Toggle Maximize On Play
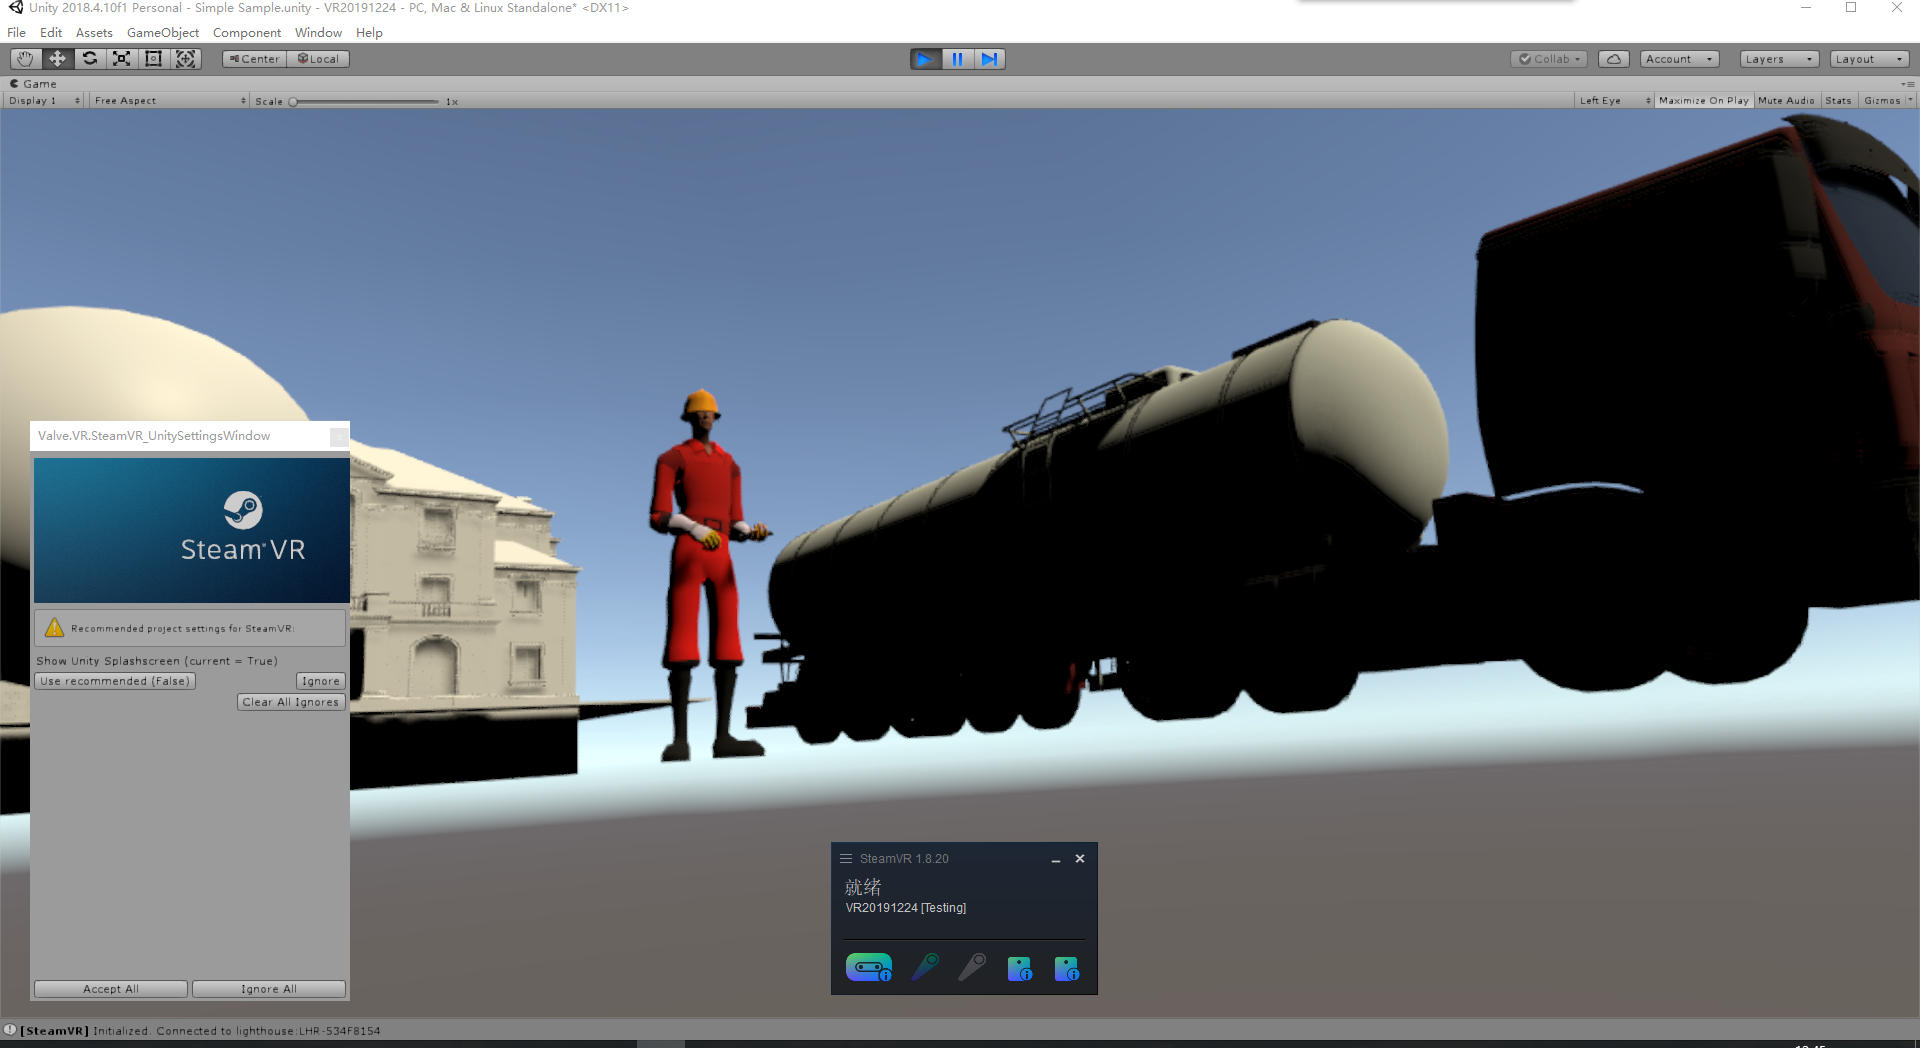 [x=1704, y=101]
